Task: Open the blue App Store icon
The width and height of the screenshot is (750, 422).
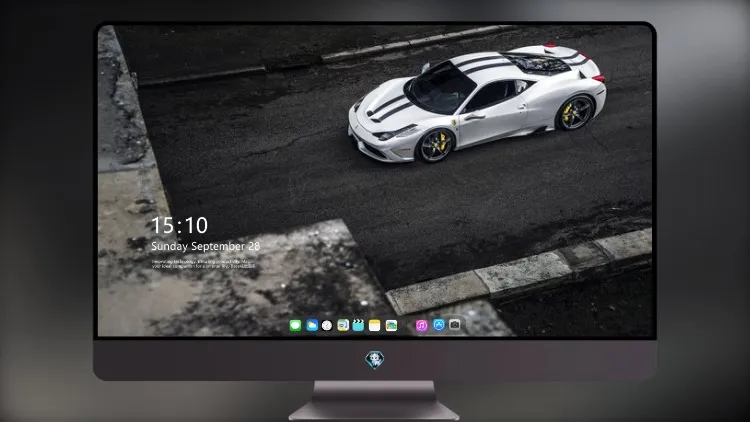Action: 439,325
